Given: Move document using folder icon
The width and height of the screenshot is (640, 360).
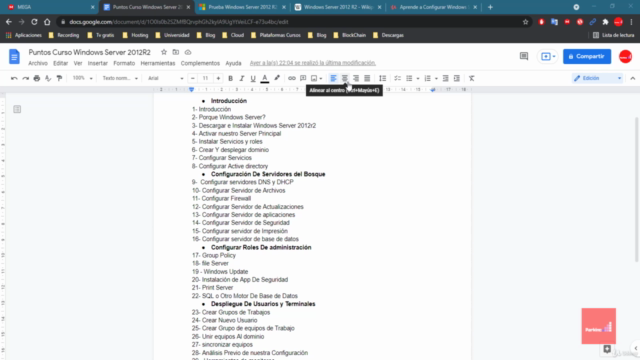Looking at the screenshot, I should (x=176, y=52).
